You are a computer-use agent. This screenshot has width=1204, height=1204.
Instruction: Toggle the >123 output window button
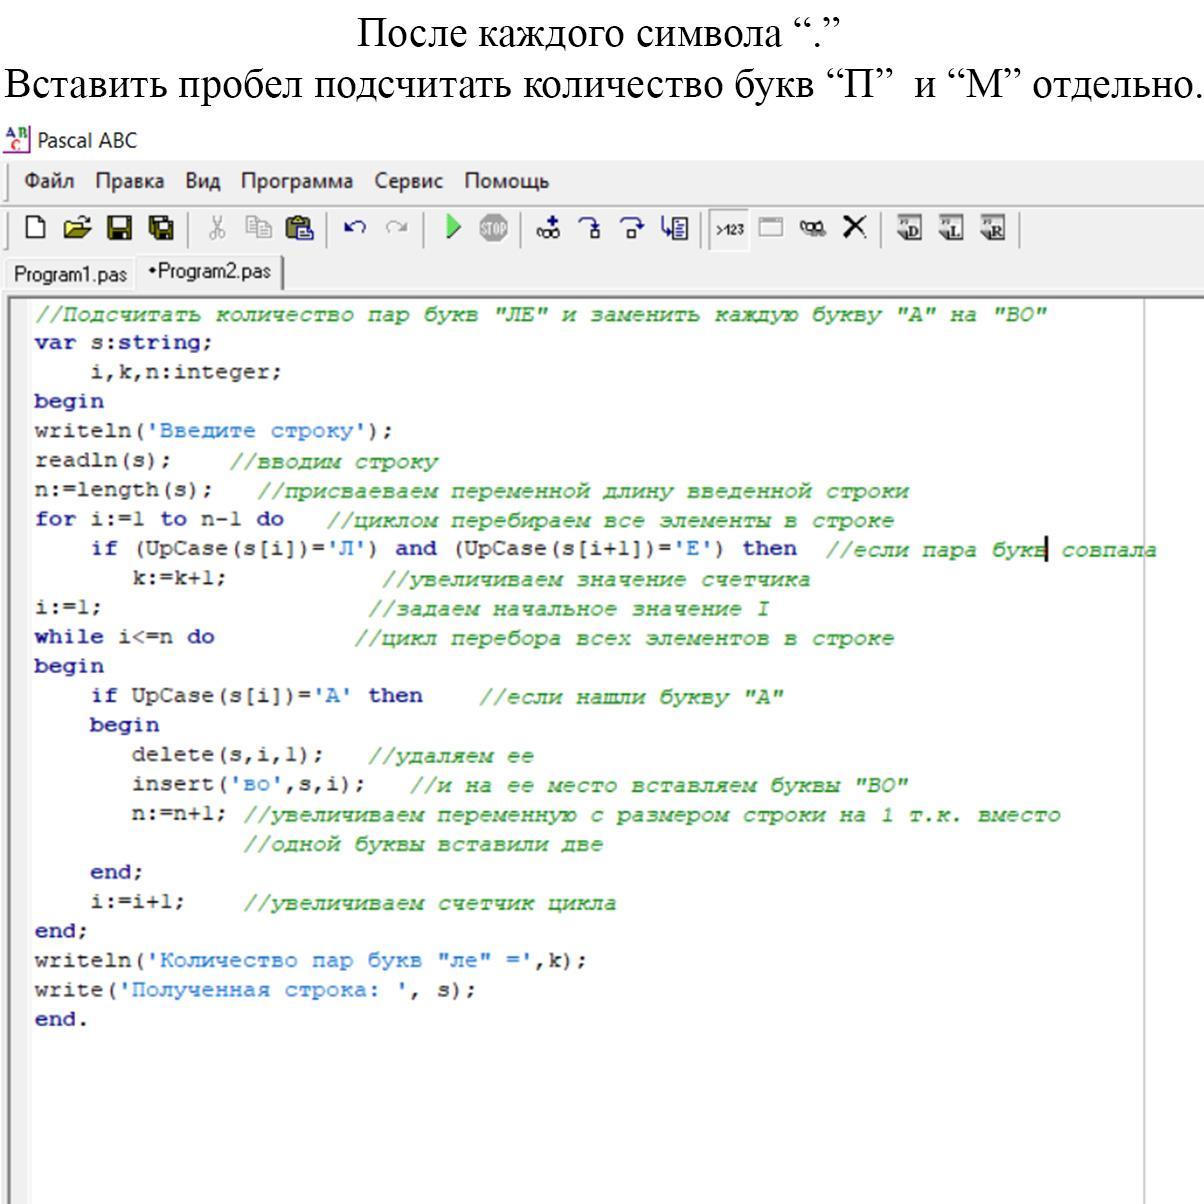click(x=729, y=228)
